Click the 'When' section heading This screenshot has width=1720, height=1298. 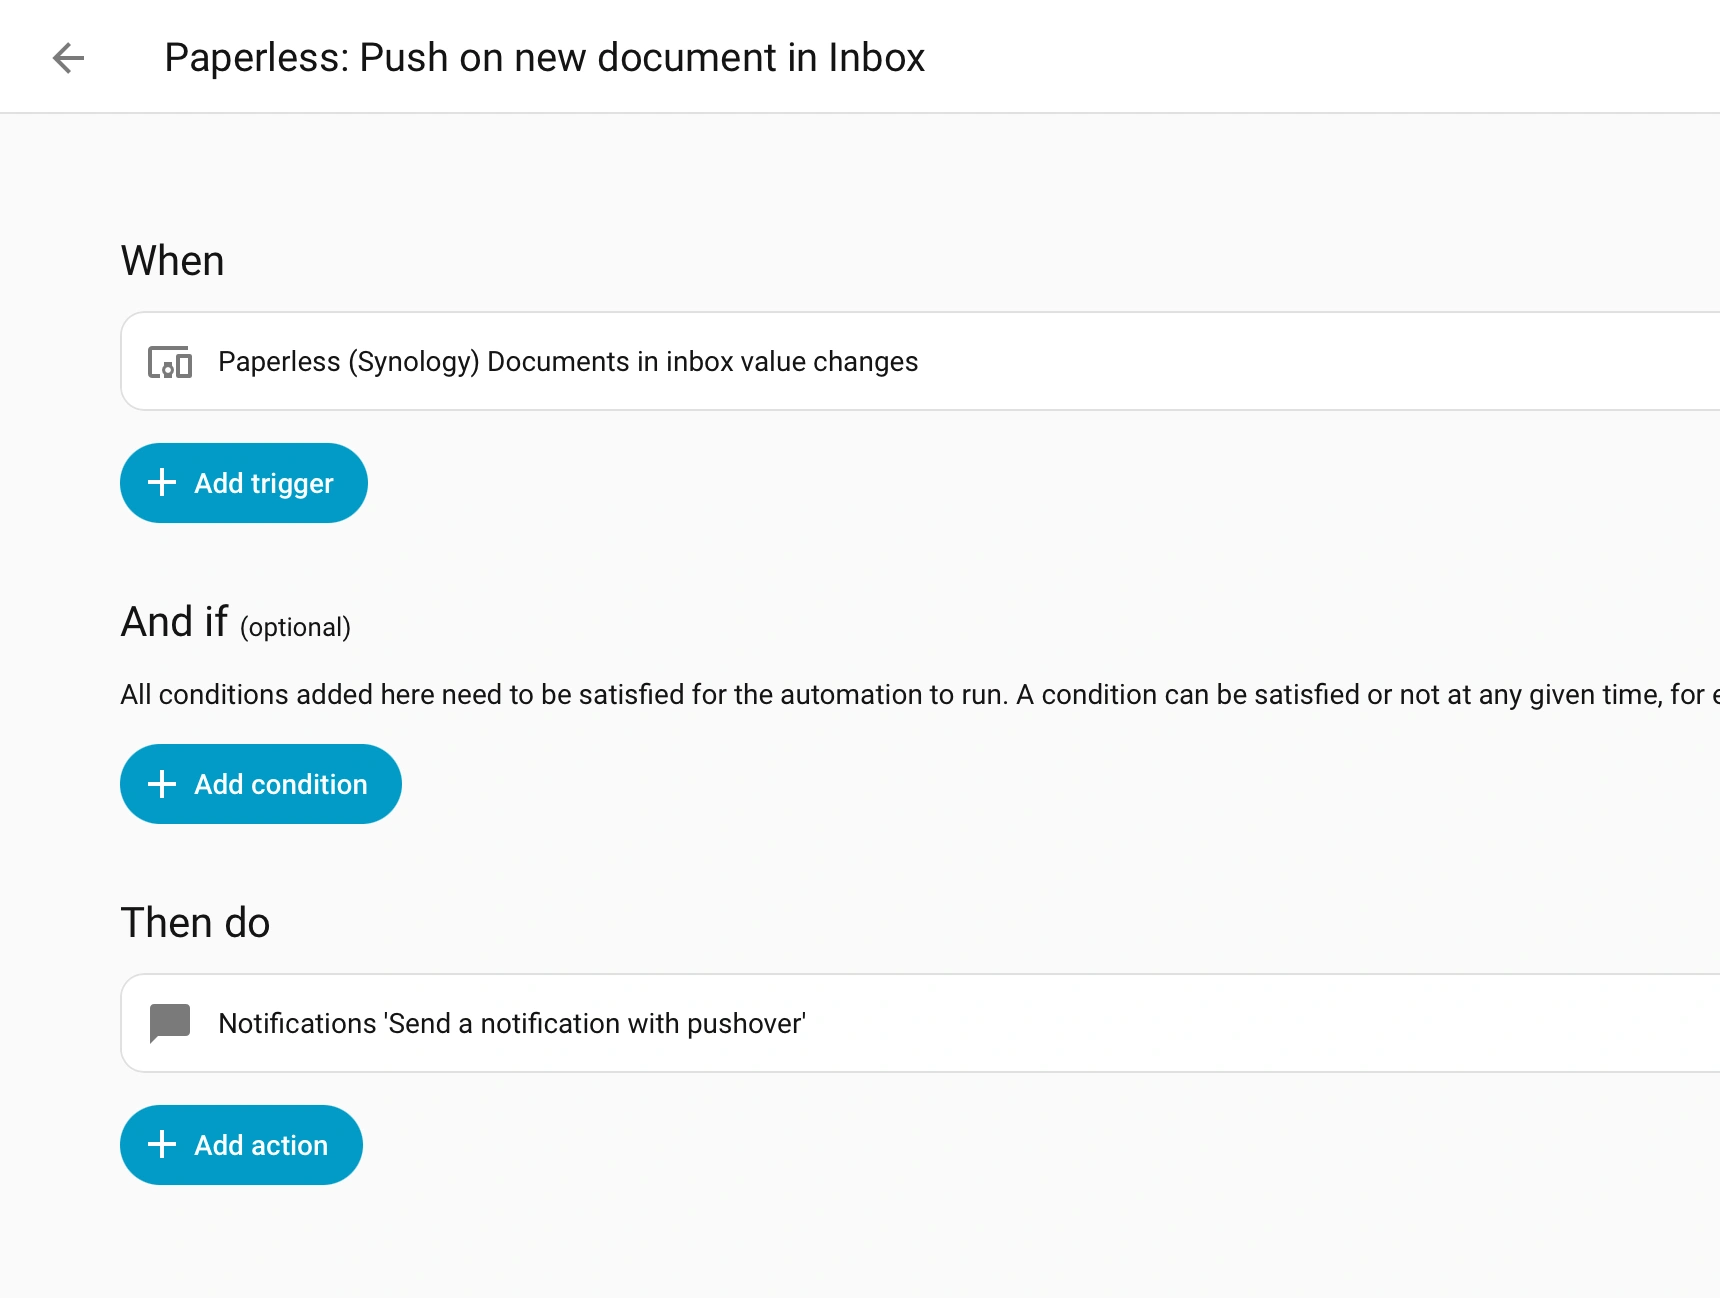pyautogui.click(x=172, y=261)
